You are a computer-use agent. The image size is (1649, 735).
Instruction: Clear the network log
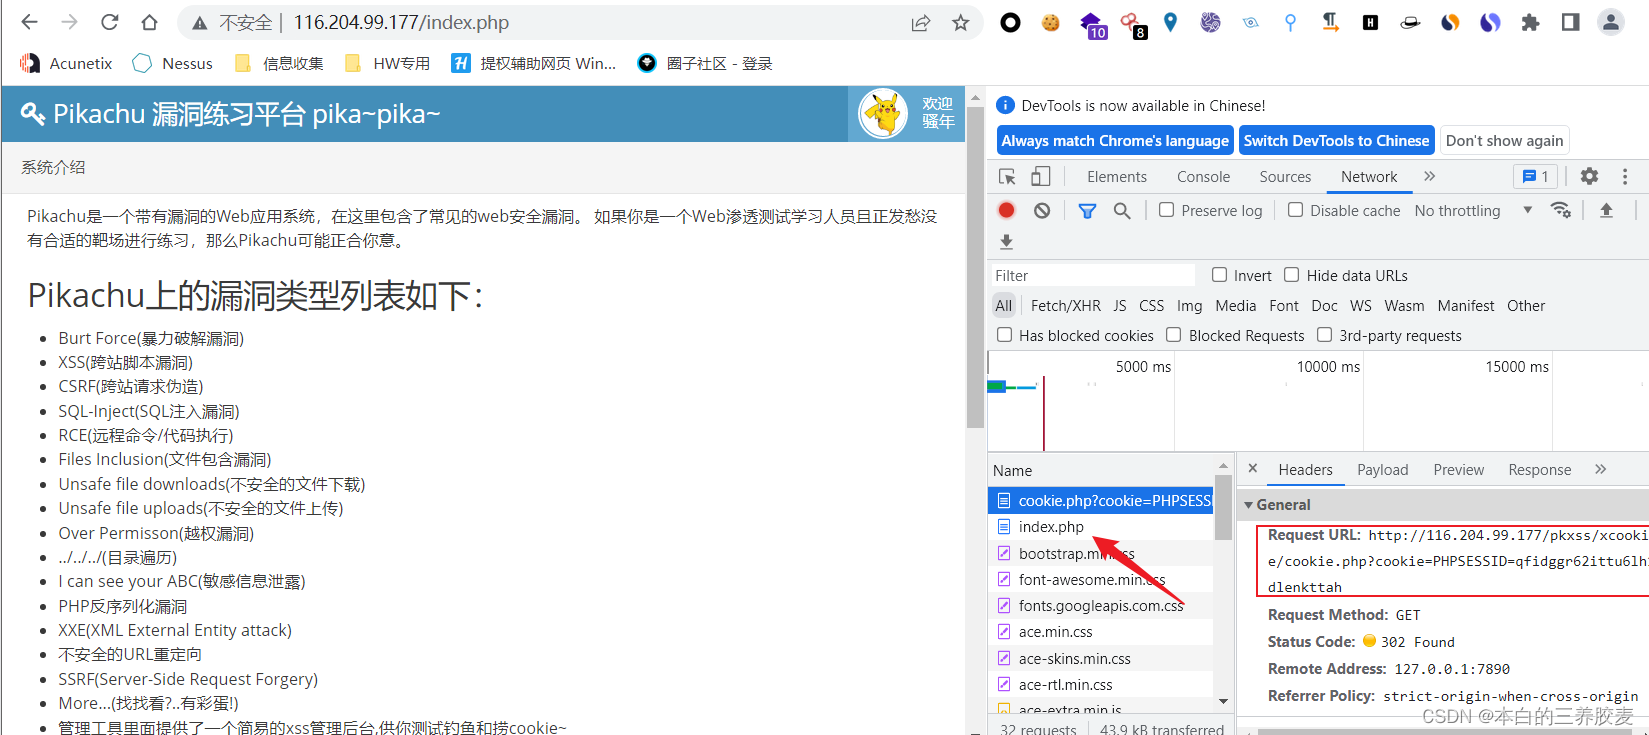[1042, 210]
